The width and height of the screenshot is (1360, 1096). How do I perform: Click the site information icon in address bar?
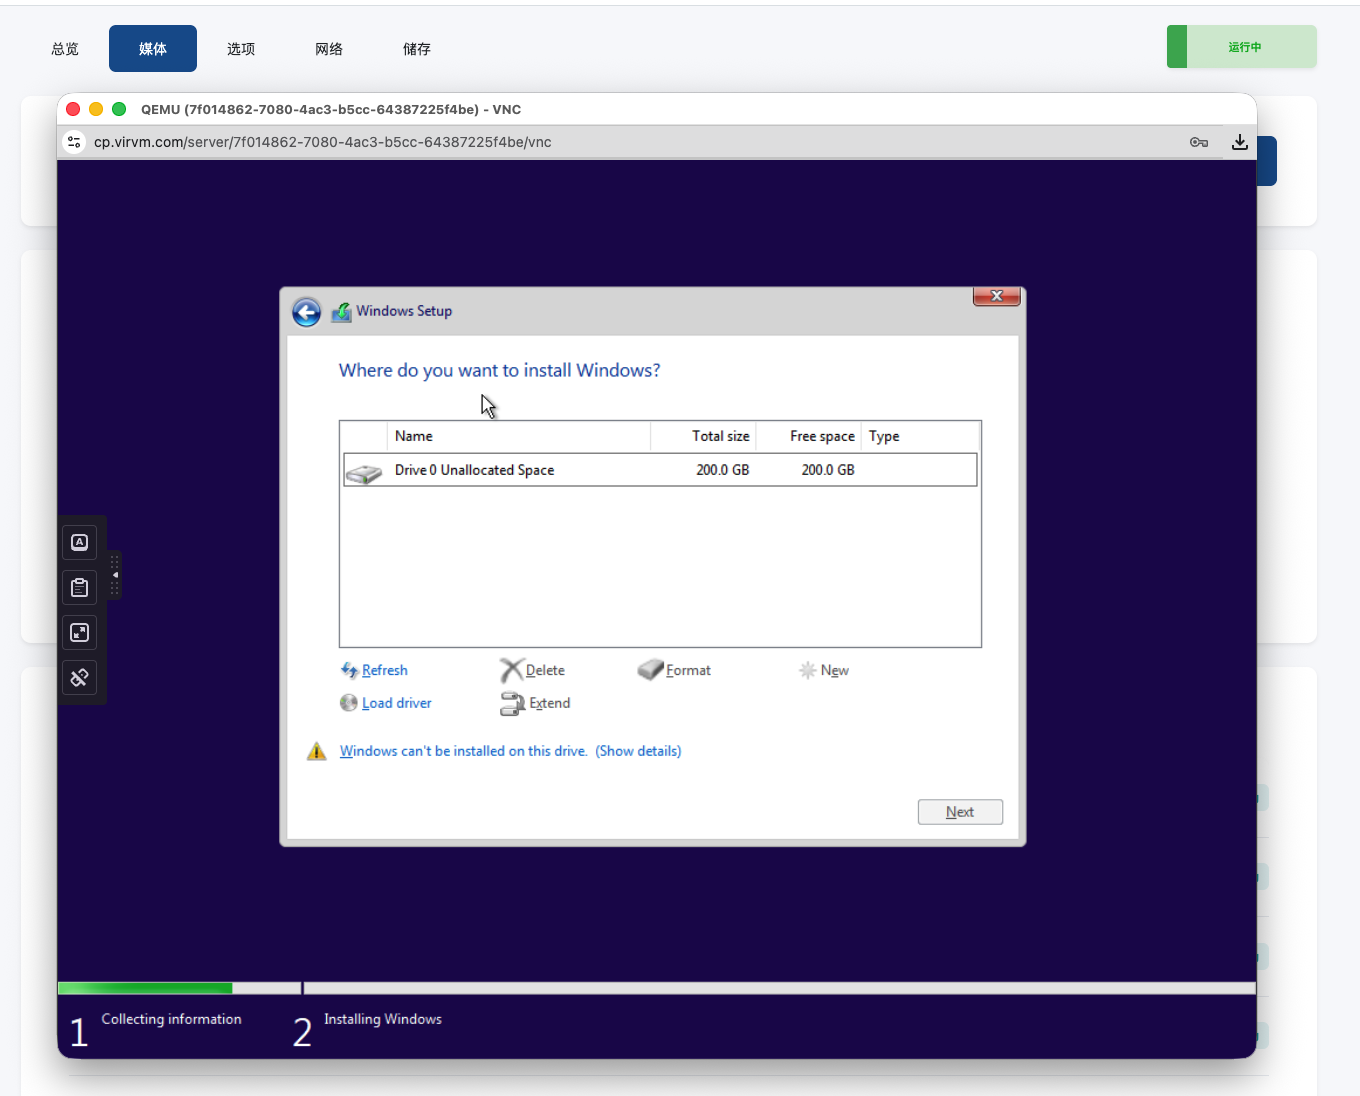74,142
